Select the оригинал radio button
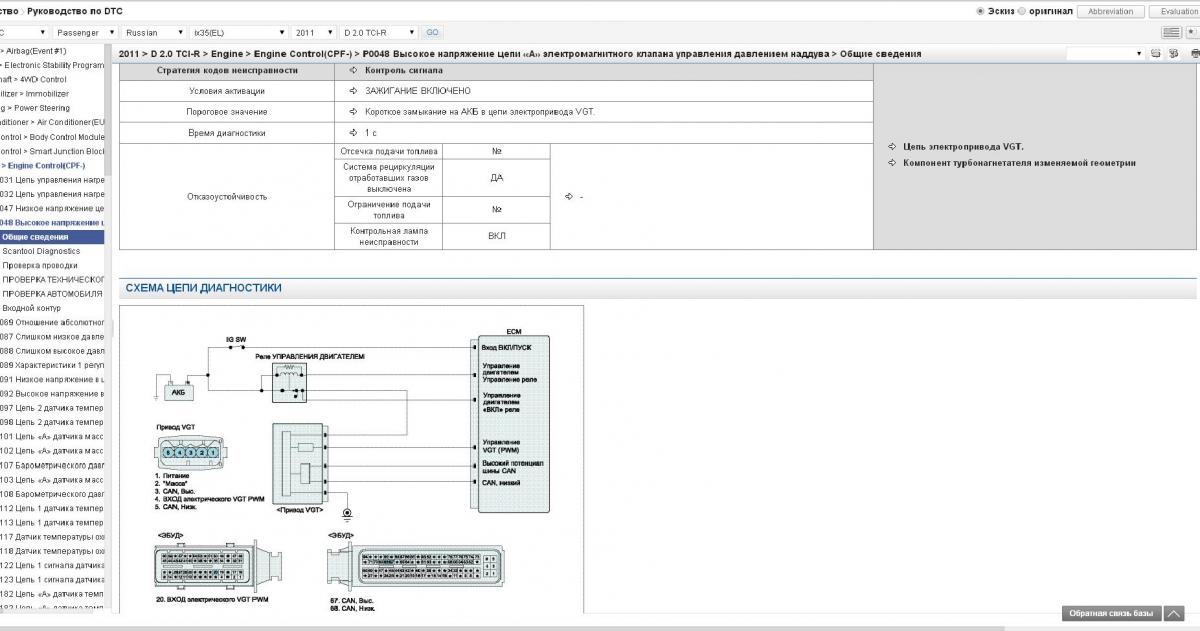1200x631 pixels. pos(1021,11)
